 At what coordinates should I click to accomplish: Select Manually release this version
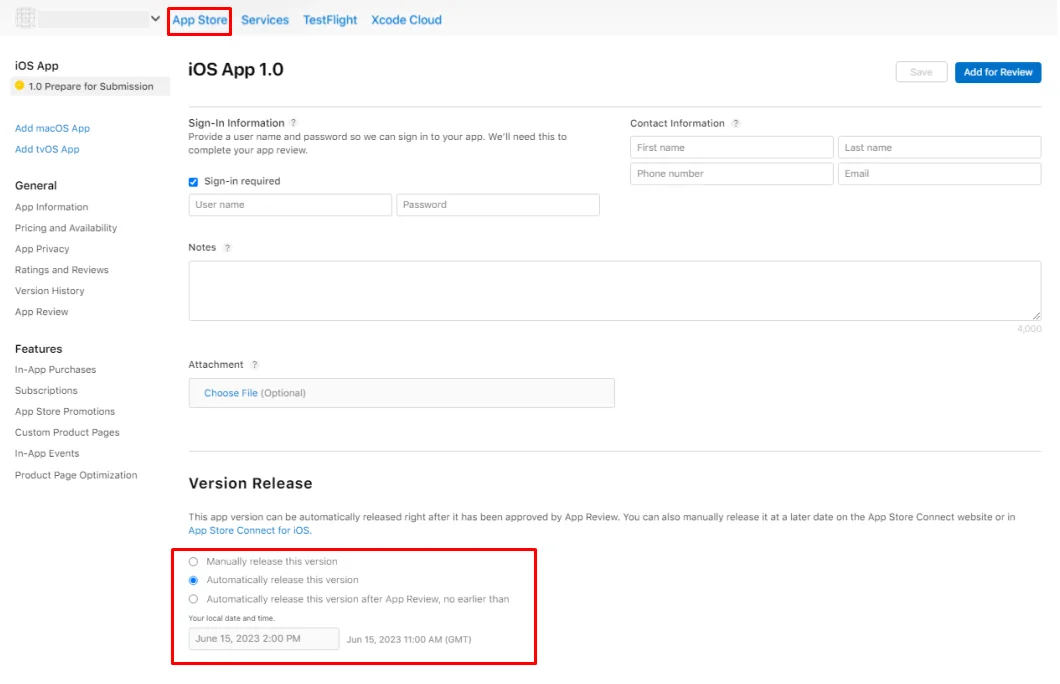click(x=193, y=562)
